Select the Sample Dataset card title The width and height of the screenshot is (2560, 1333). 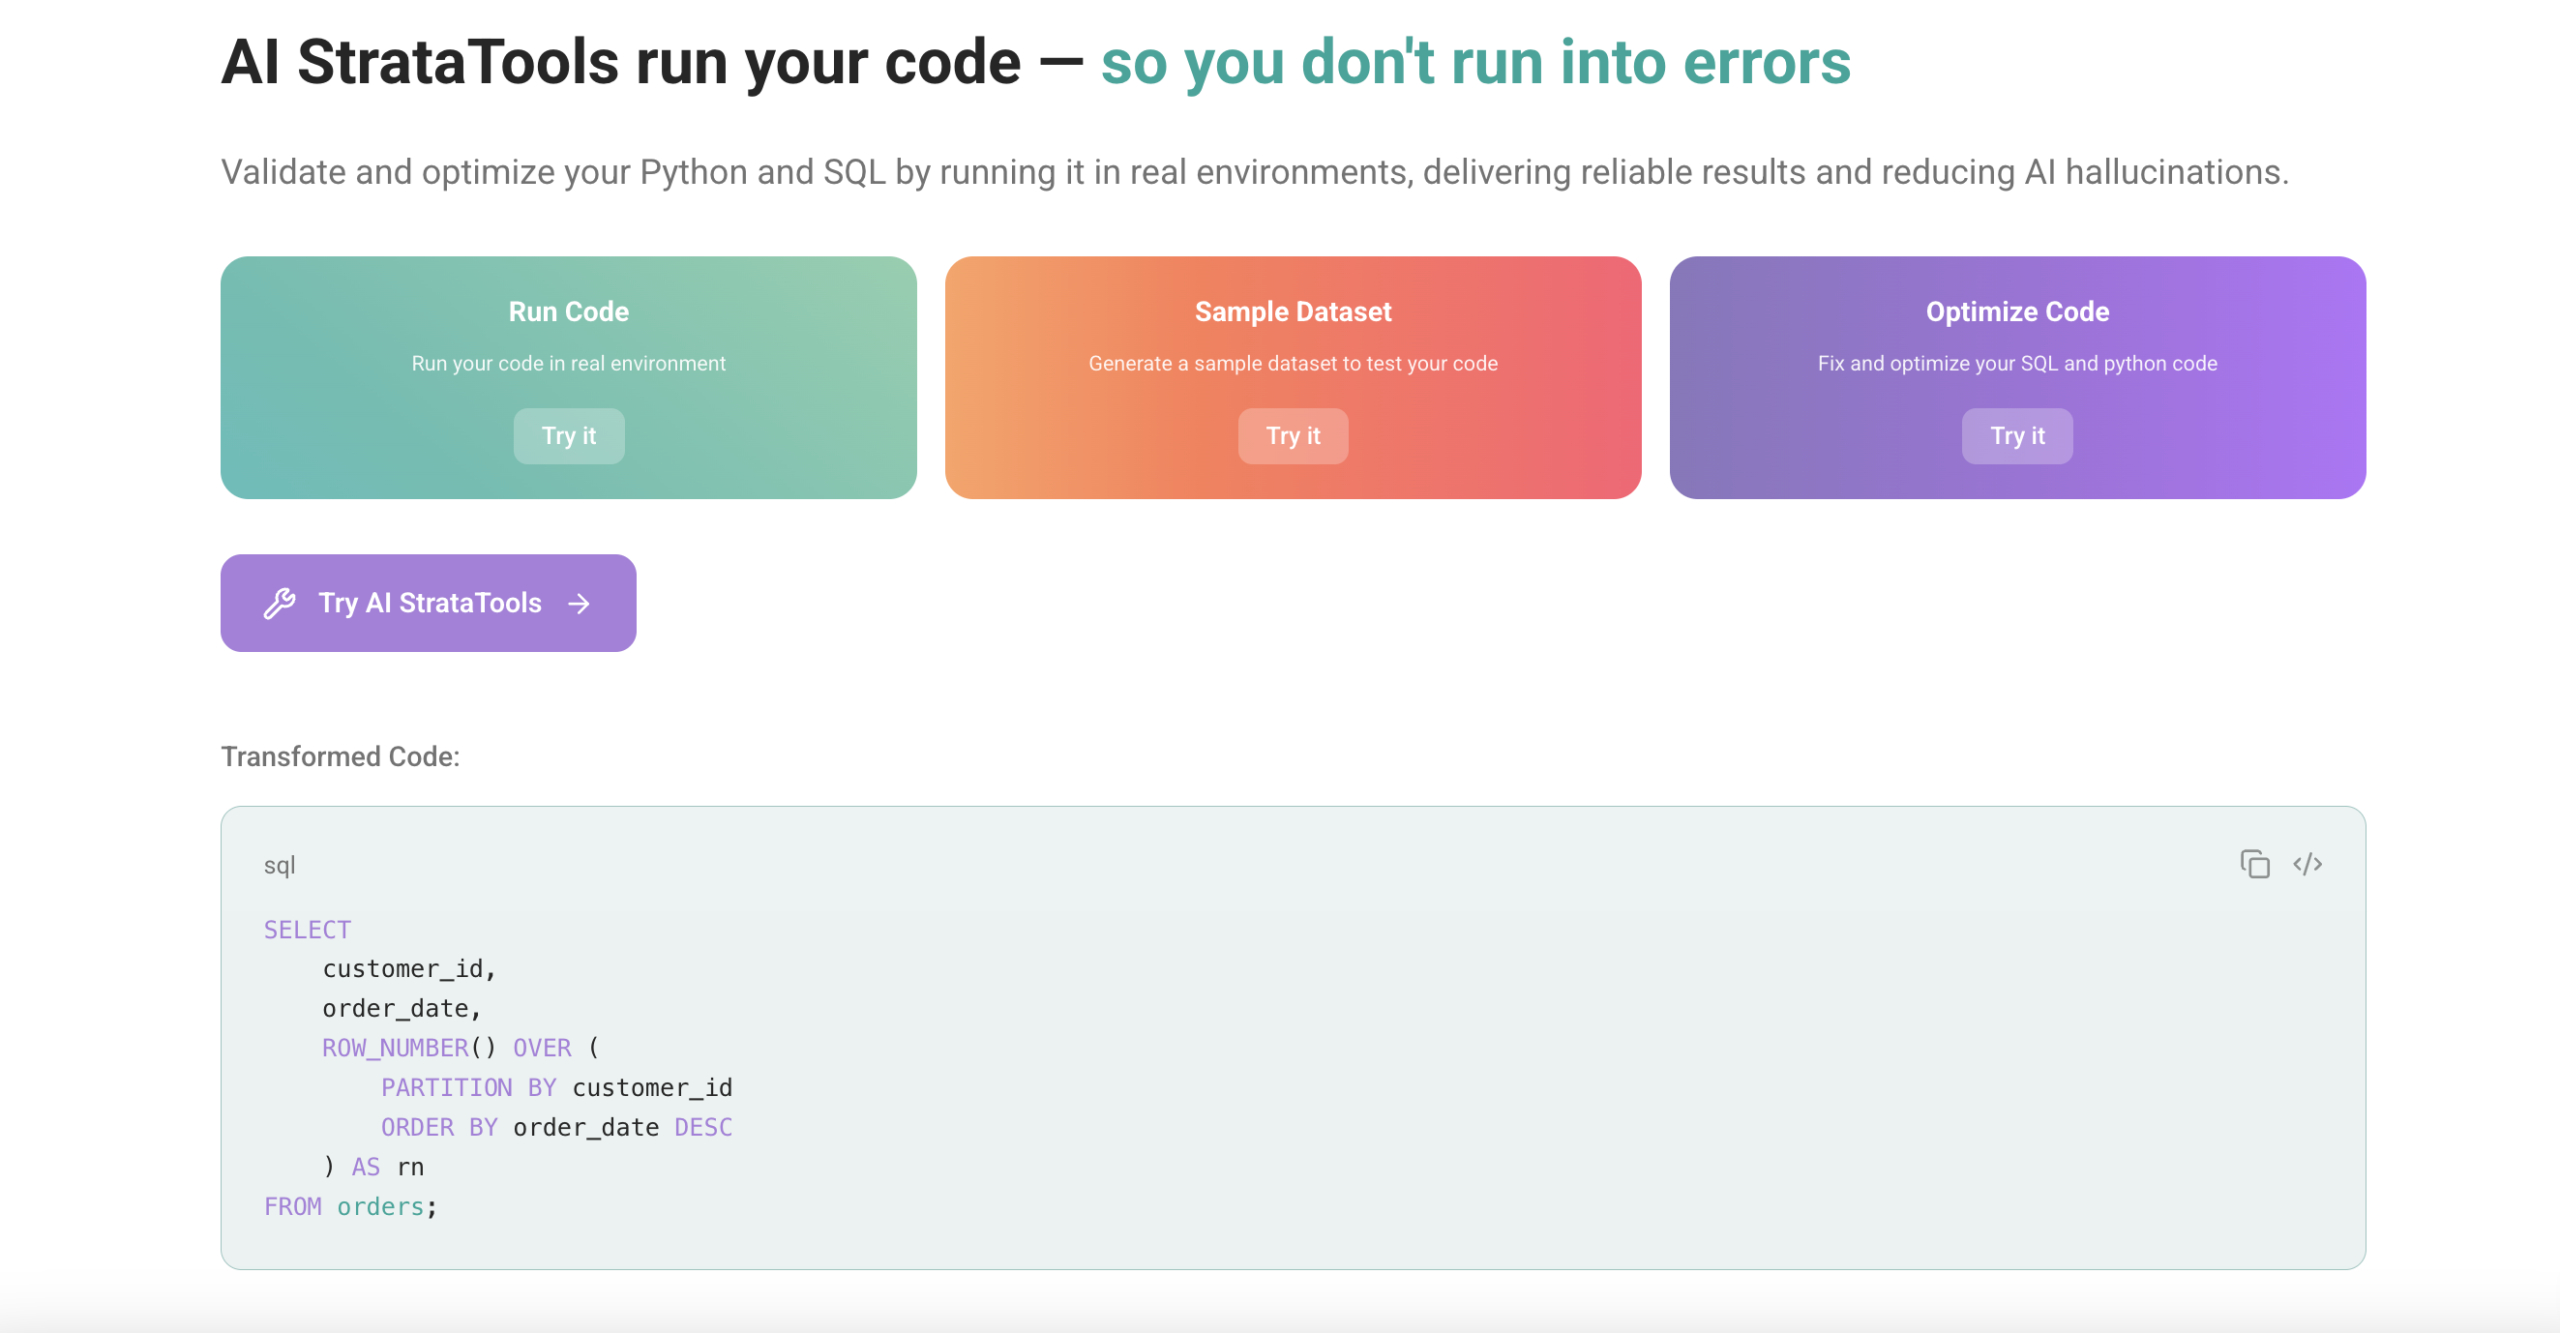(x=1293, y=312)
